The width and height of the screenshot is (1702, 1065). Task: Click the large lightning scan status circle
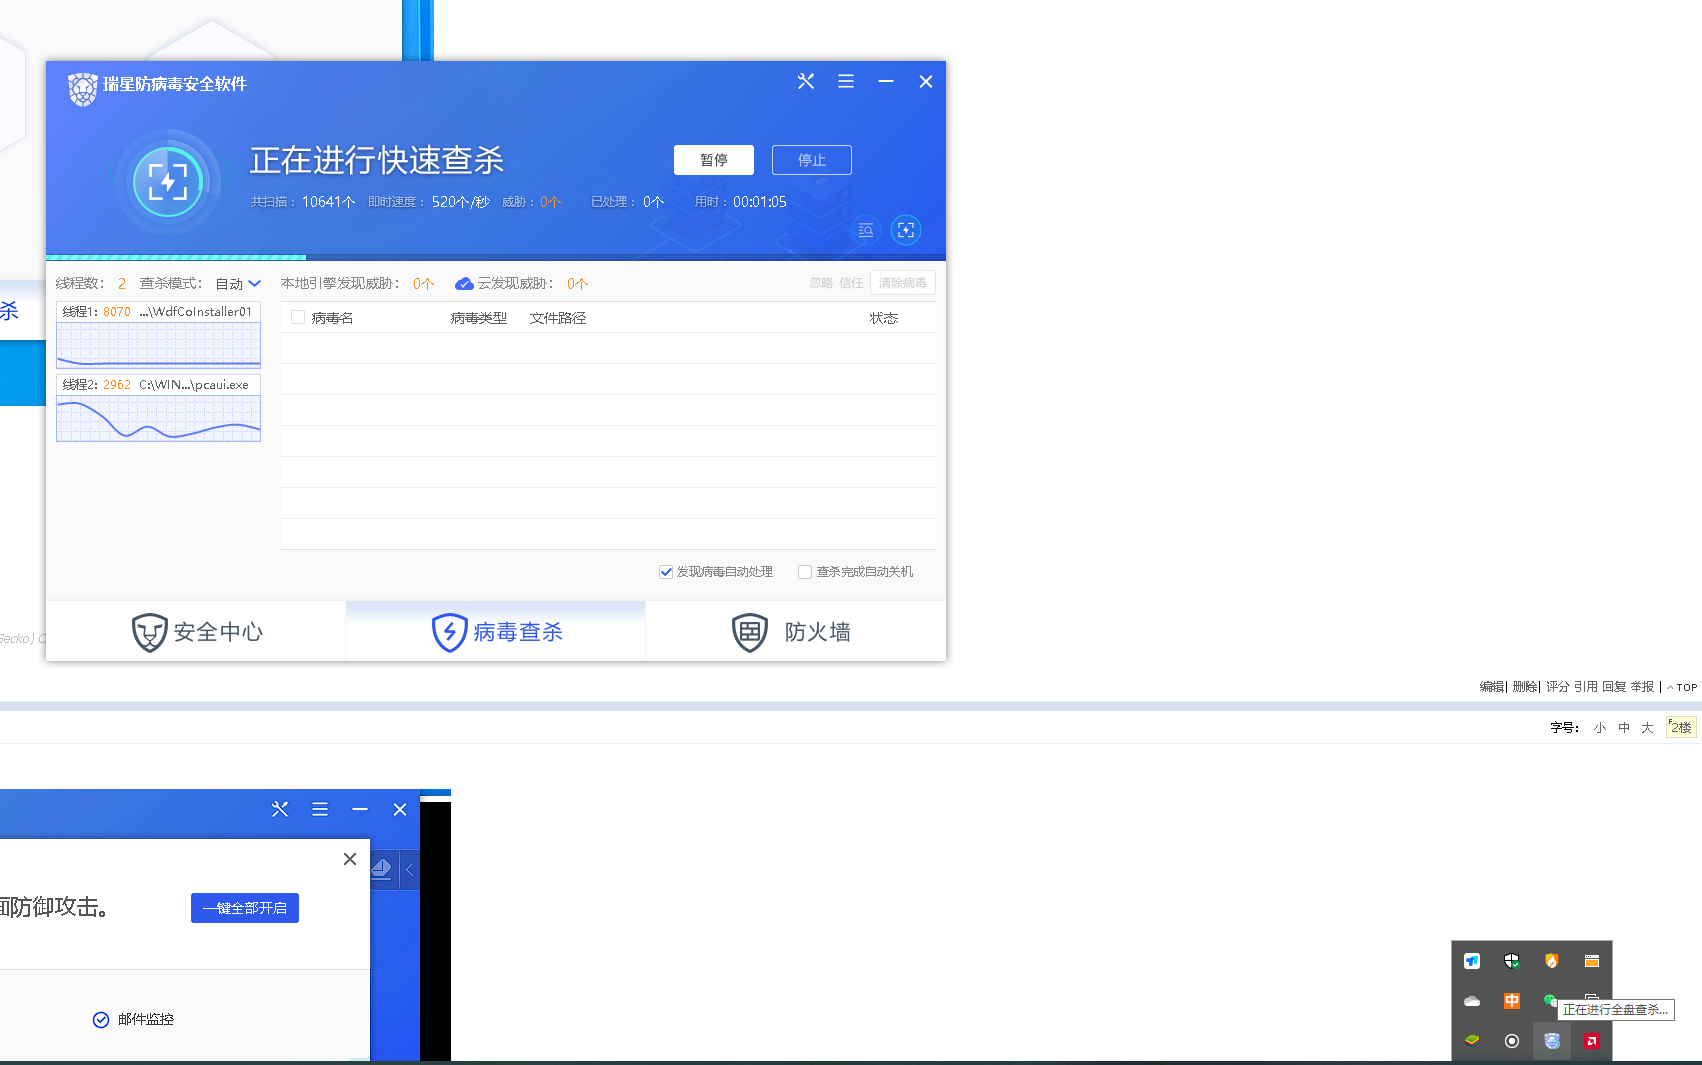[x=168, y=182]
